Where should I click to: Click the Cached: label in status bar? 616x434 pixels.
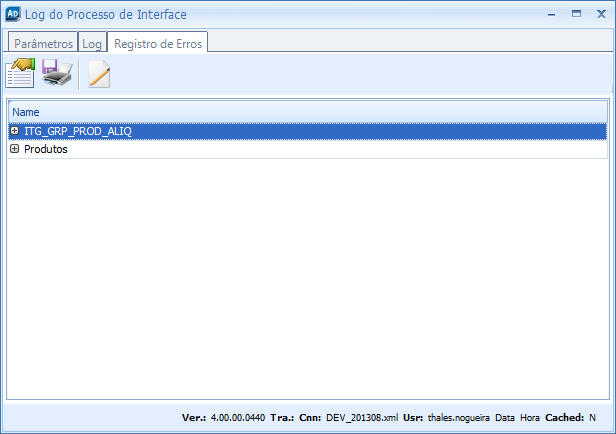pos(565,418)
